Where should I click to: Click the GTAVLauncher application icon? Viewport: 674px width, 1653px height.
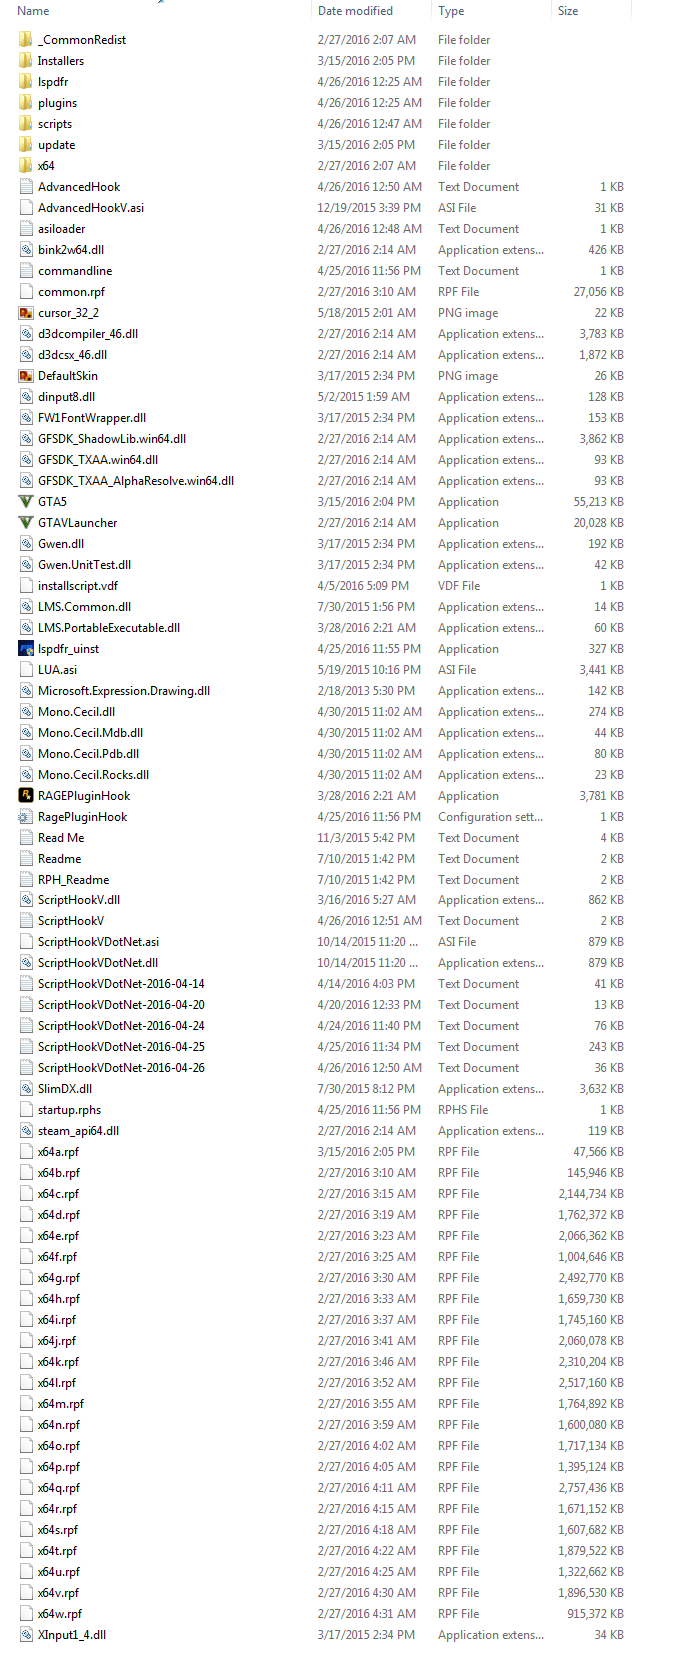click(x=26, y=523)
